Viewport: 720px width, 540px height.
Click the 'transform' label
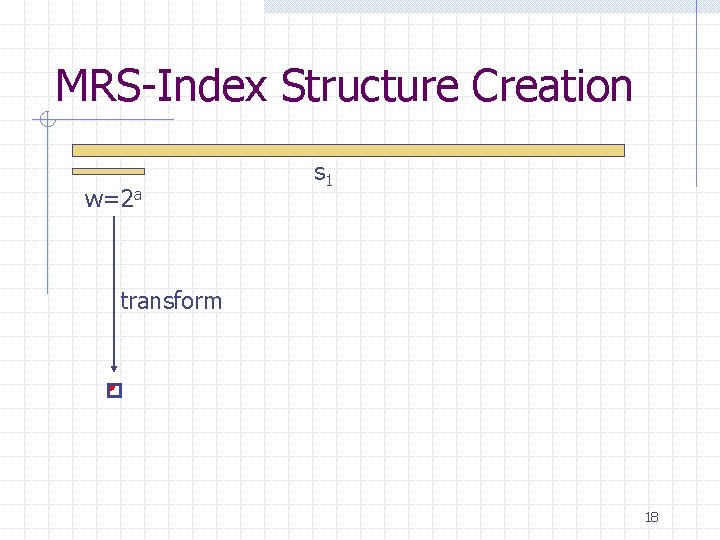coord(171,301)
